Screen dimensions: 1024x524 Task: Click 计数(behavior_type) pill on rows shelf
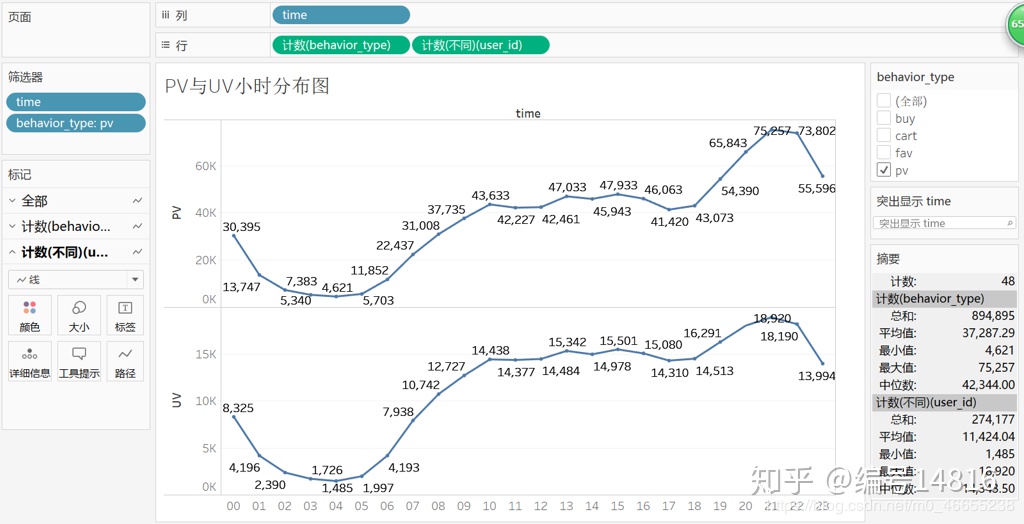coord(342,45)
